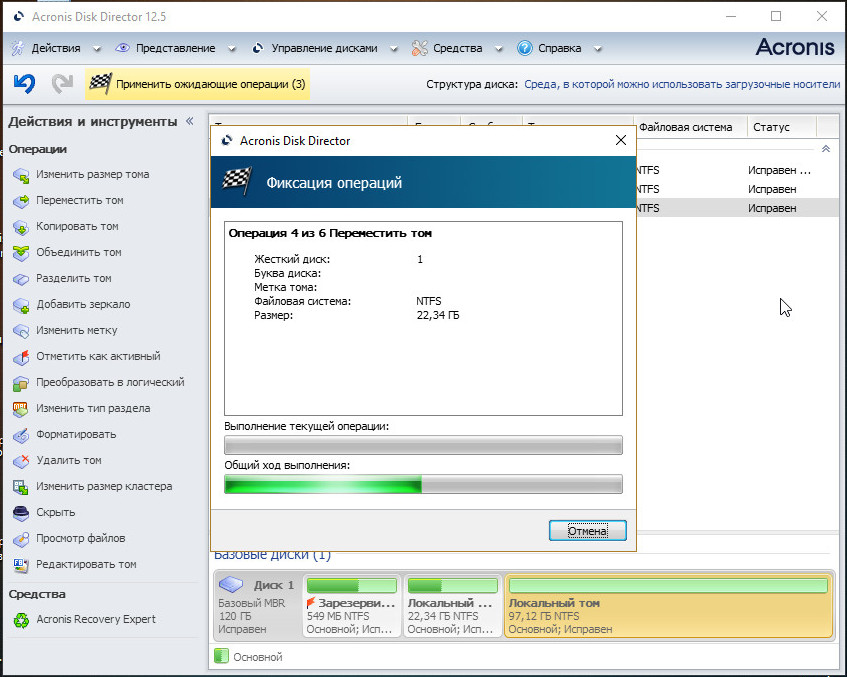Viewport: 847px width, 677px height.
Task: Click the Объединить том icon
Action: pyautogui.click(x=21, y=253)
